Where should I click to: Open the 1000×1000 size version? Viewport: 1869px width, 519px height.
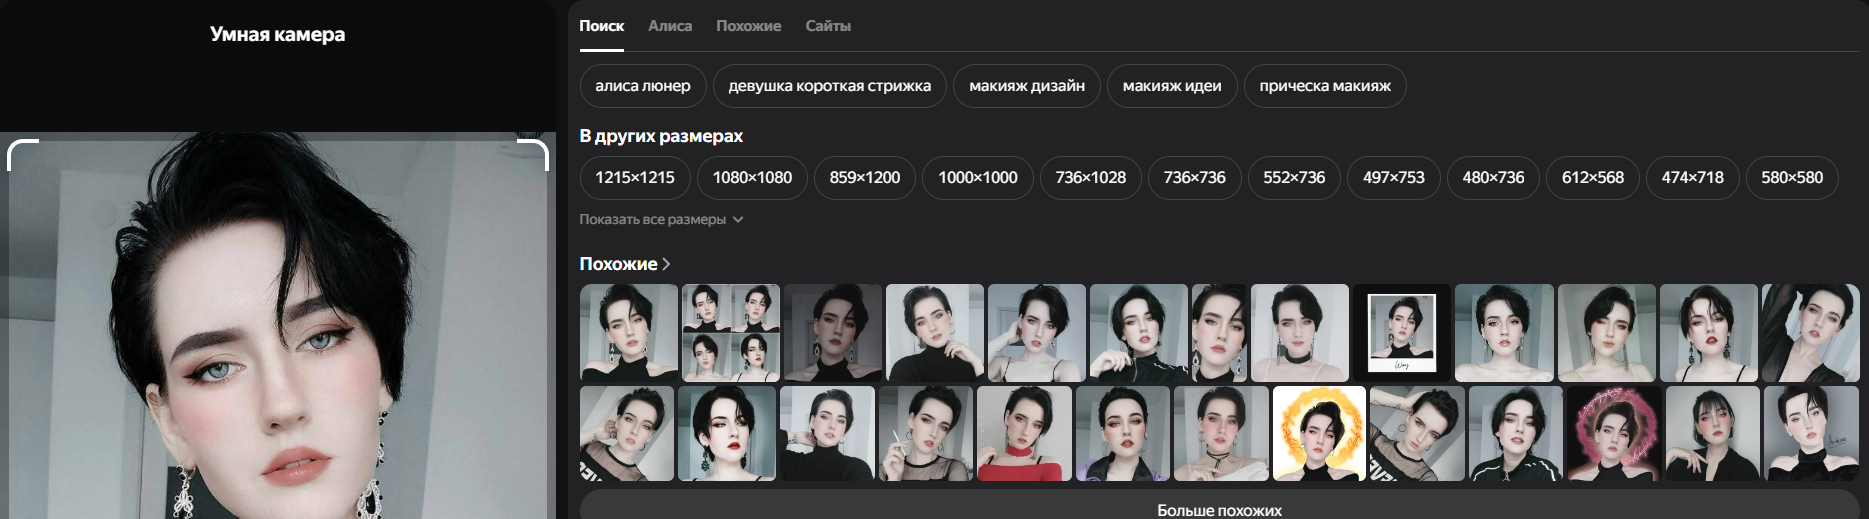click(x=978, y=178)
